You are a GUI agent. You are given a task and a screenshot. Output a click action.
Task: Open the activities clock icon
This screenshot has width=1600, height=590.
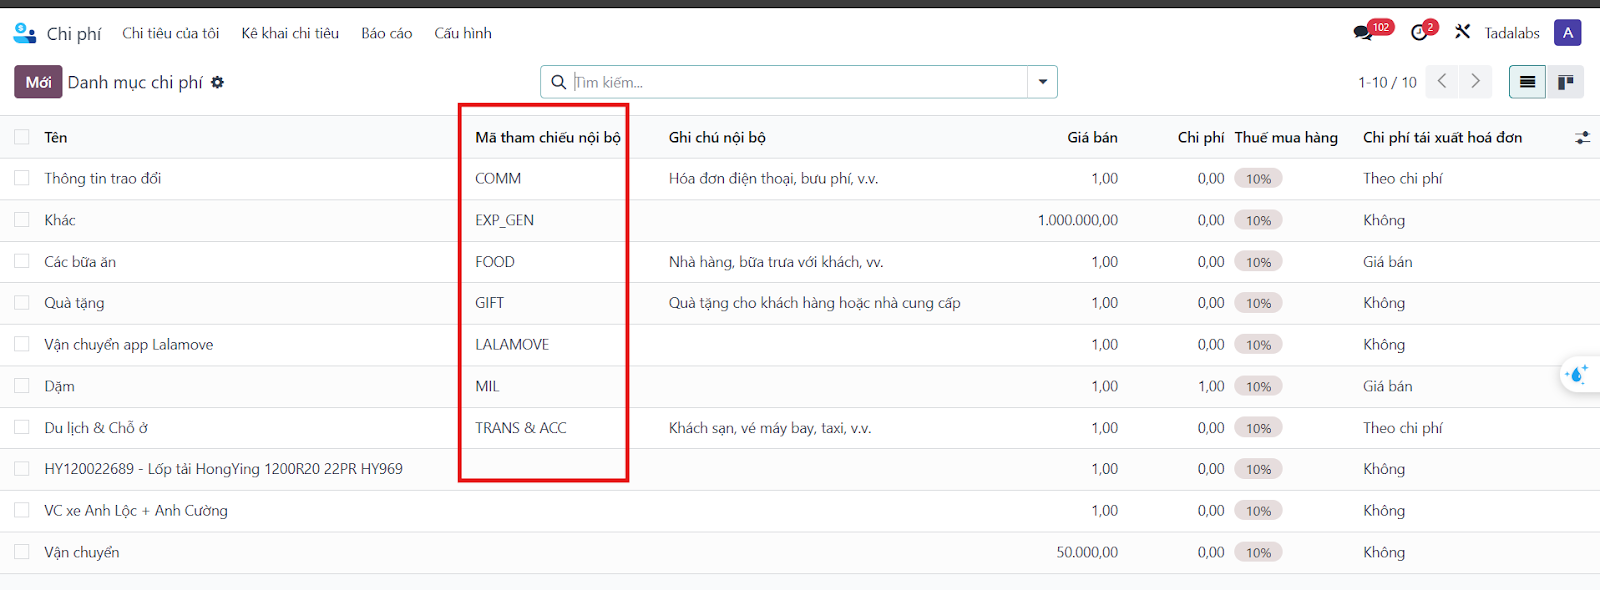(1423, 31)
